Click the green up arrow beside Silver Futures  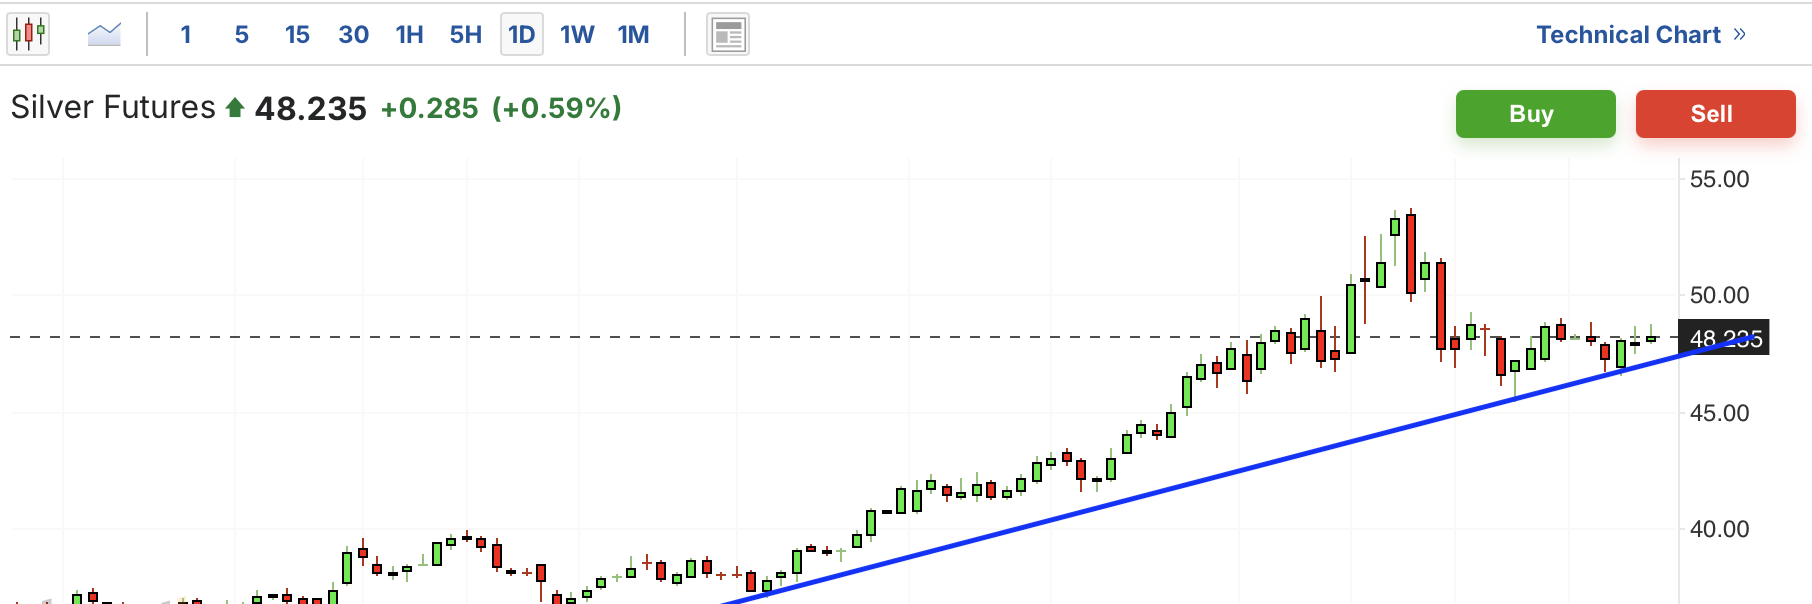coord(235,107)
